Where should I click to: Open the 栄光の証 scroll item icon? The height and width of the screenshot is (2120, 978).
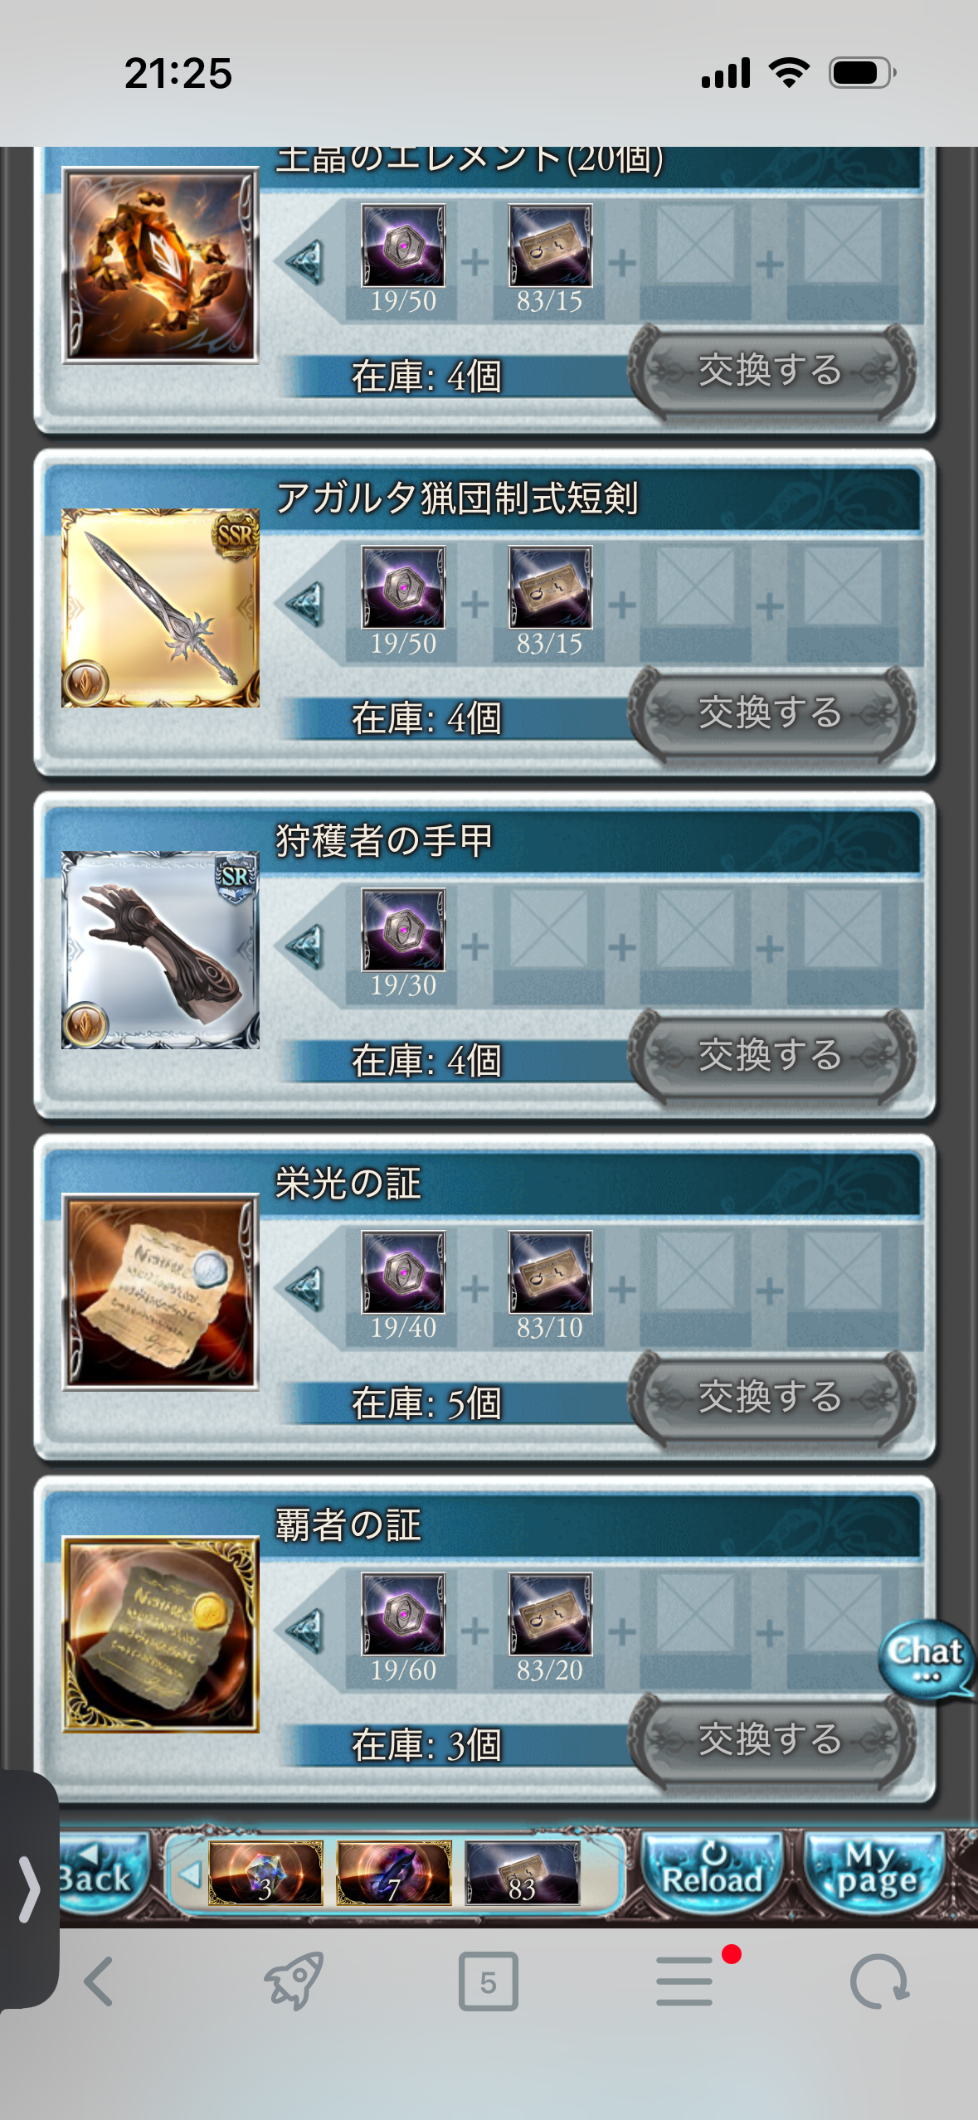(161, 1292)
